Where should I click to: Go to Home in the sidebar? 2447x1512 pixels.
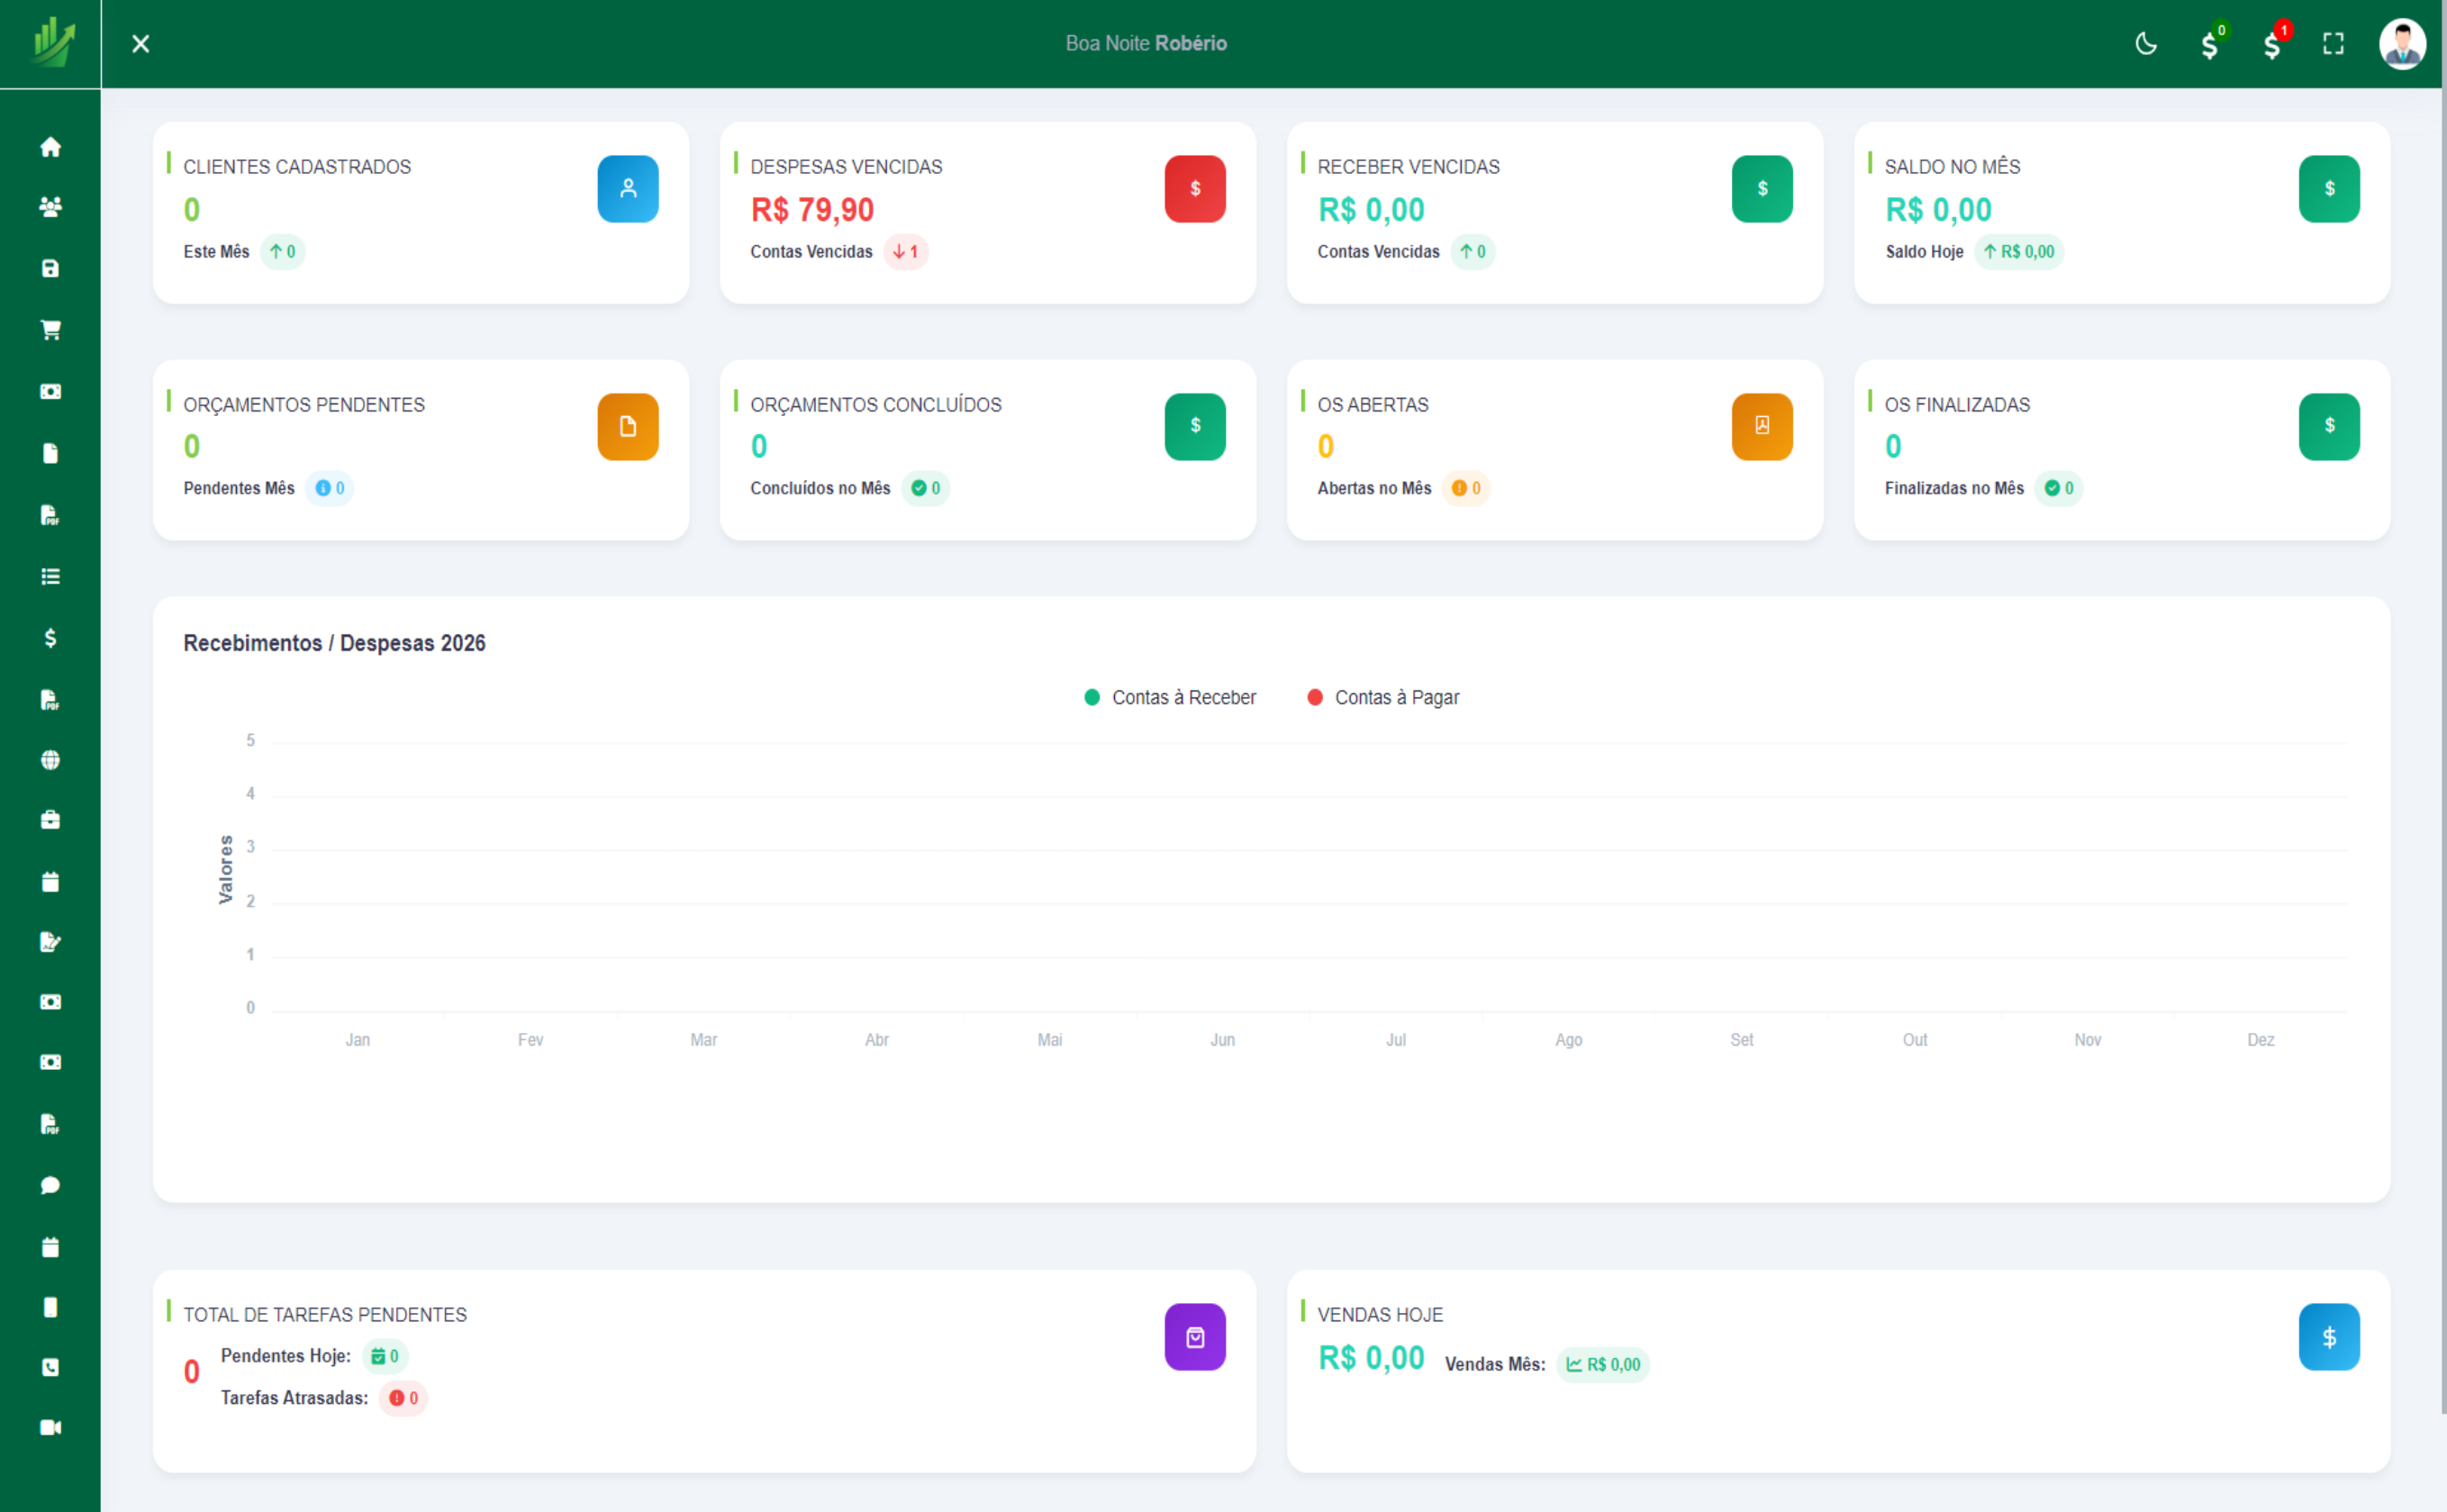(50, 147)
